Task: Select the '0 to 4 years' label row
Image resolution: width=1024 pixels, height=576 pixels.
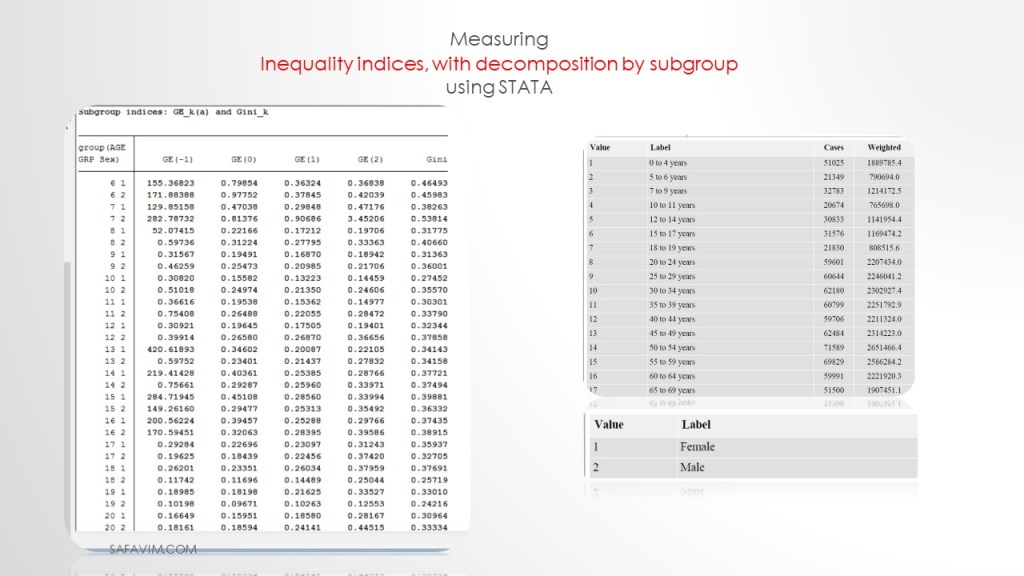Action: coord(667,162)
